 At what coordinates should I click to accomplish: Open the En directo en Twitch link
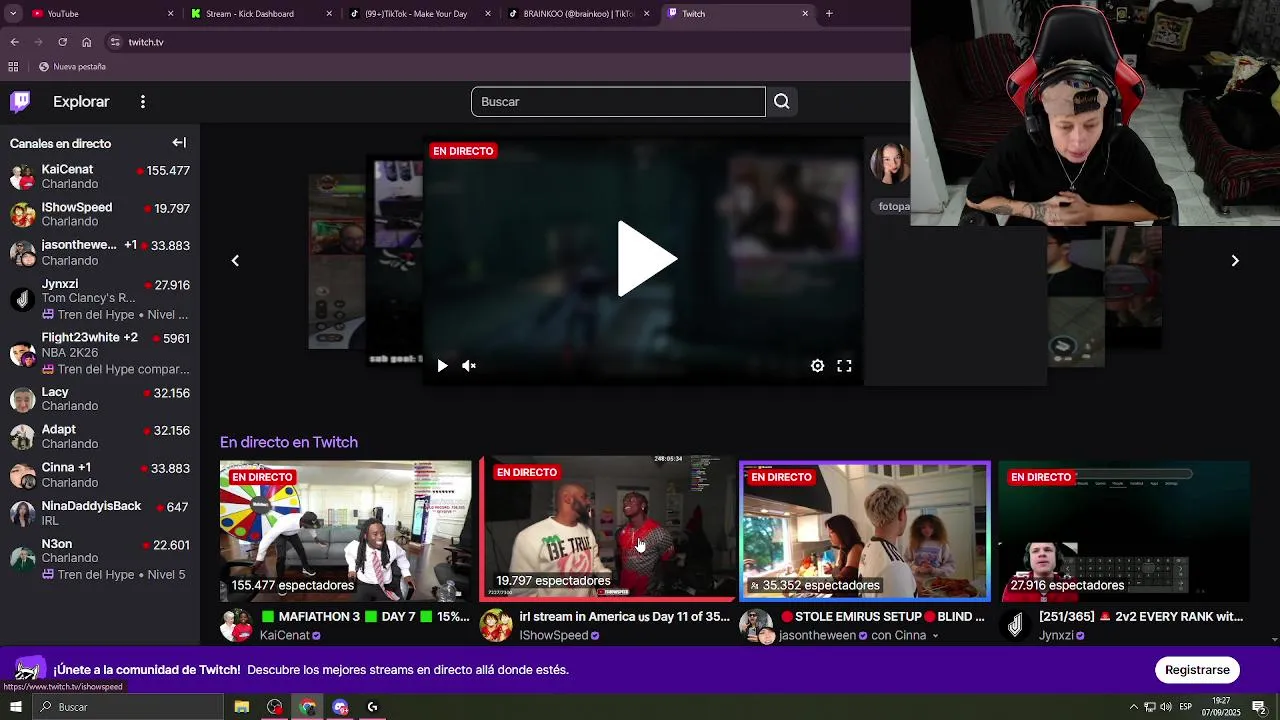[x=289, y=442]
